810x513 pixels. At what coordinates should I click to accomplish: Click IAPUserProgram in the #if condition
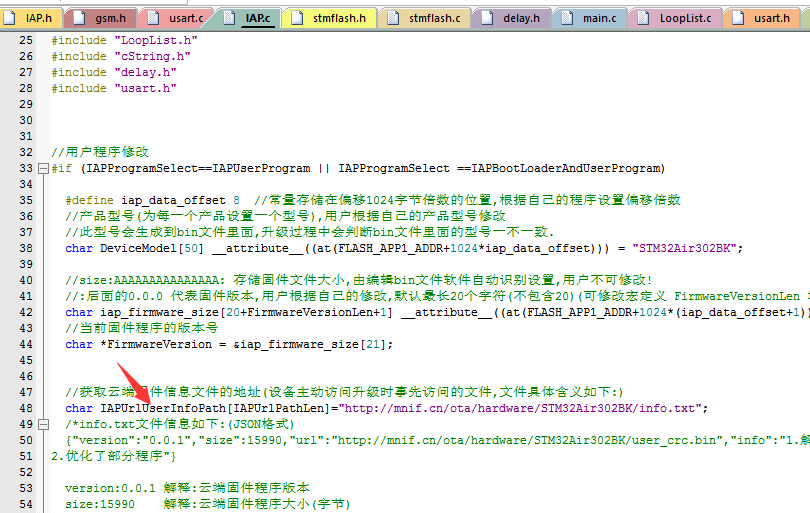(261, 168)
